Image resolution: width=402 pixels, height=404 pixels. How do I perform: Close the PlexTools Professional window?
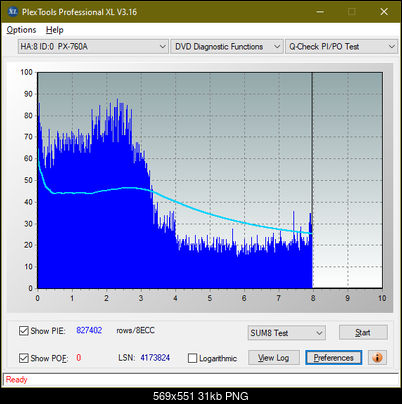click(384, 12)
